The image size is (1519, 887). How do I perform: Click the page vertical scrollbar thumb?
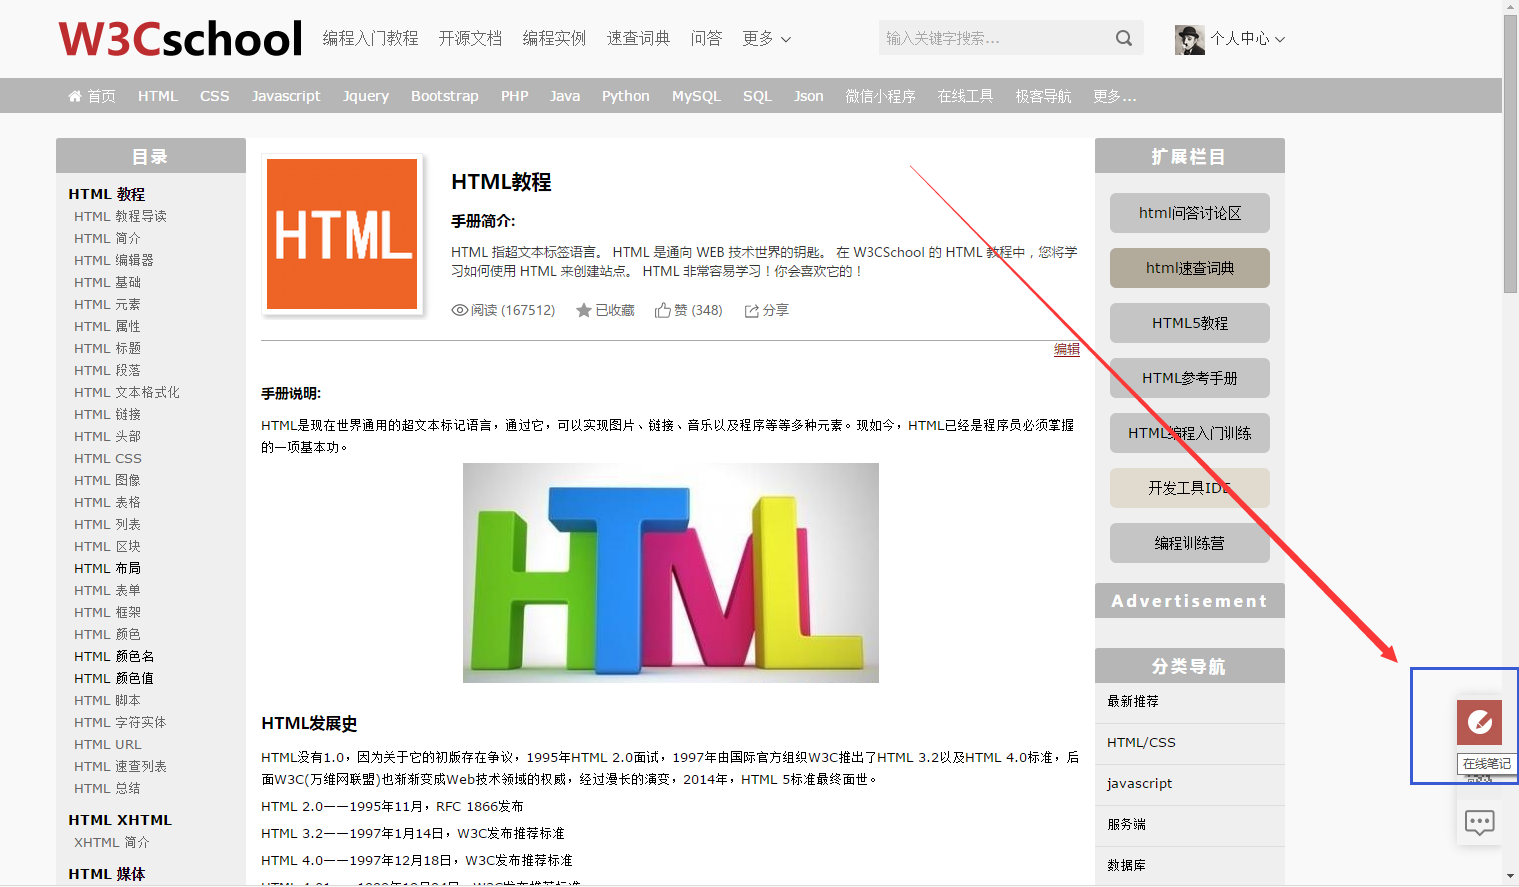tap(1510, 150)
